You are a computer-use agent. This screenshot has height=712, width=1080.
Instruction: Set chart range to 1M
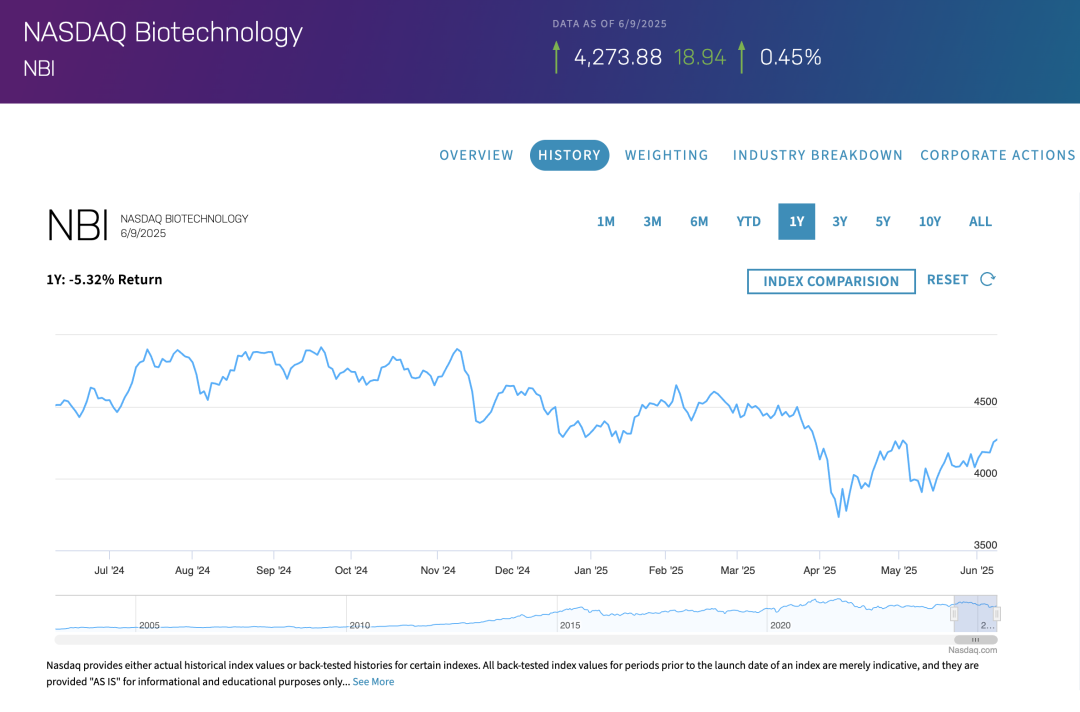coord(606,222)
